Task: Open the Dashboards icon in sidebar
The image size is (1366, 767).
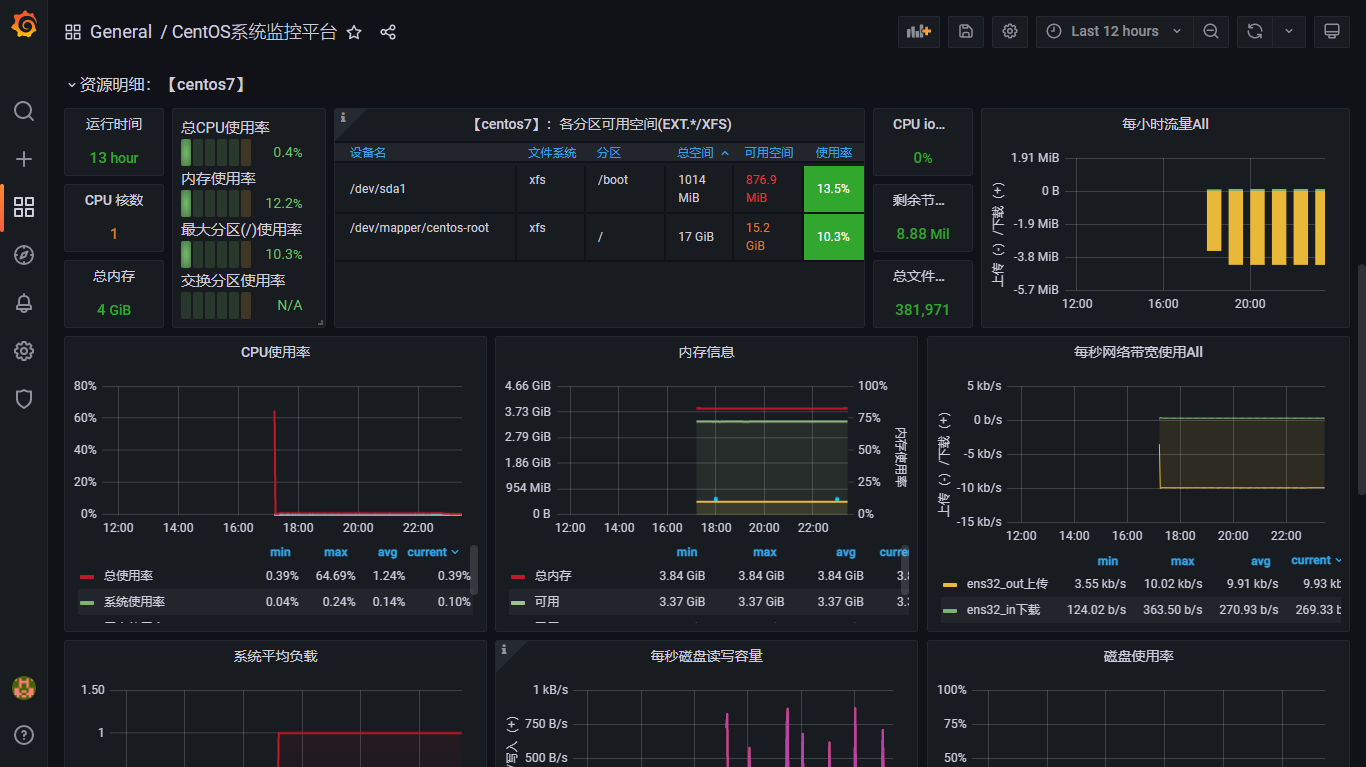Action: (x=24, y=207)
